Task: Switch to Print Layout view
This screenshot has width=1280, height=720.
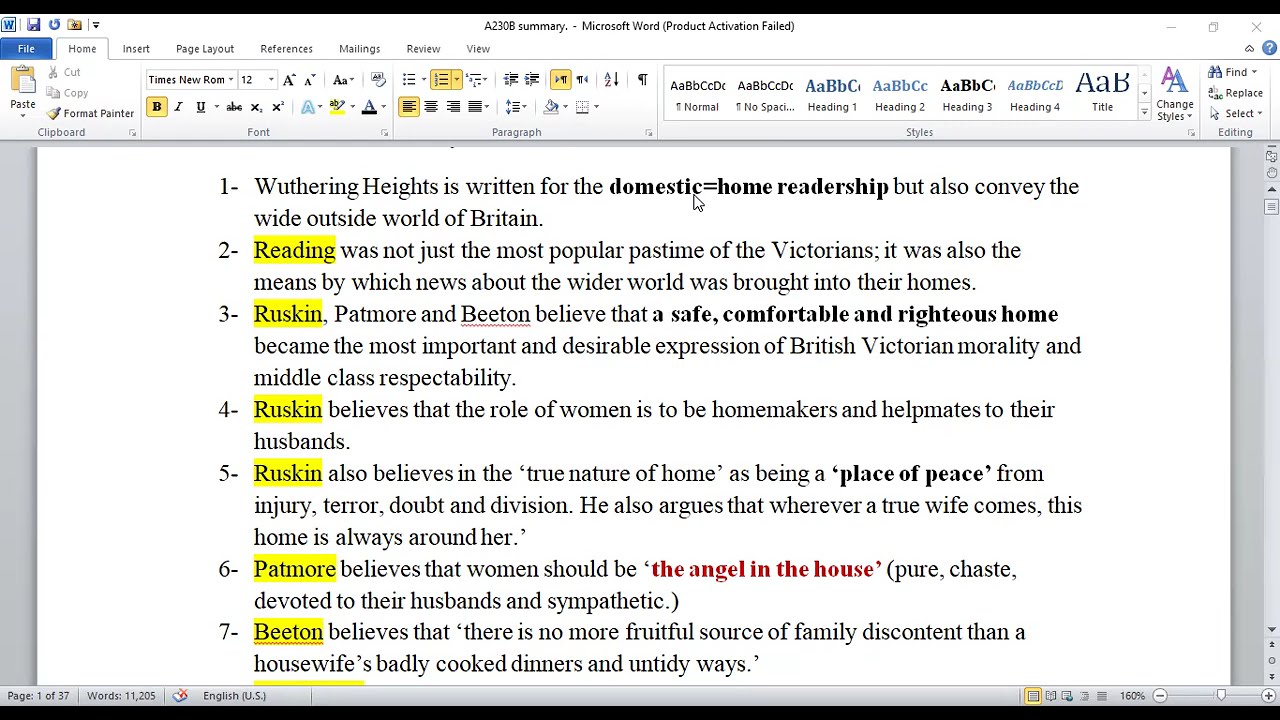Action: [x=1033, y=696]
